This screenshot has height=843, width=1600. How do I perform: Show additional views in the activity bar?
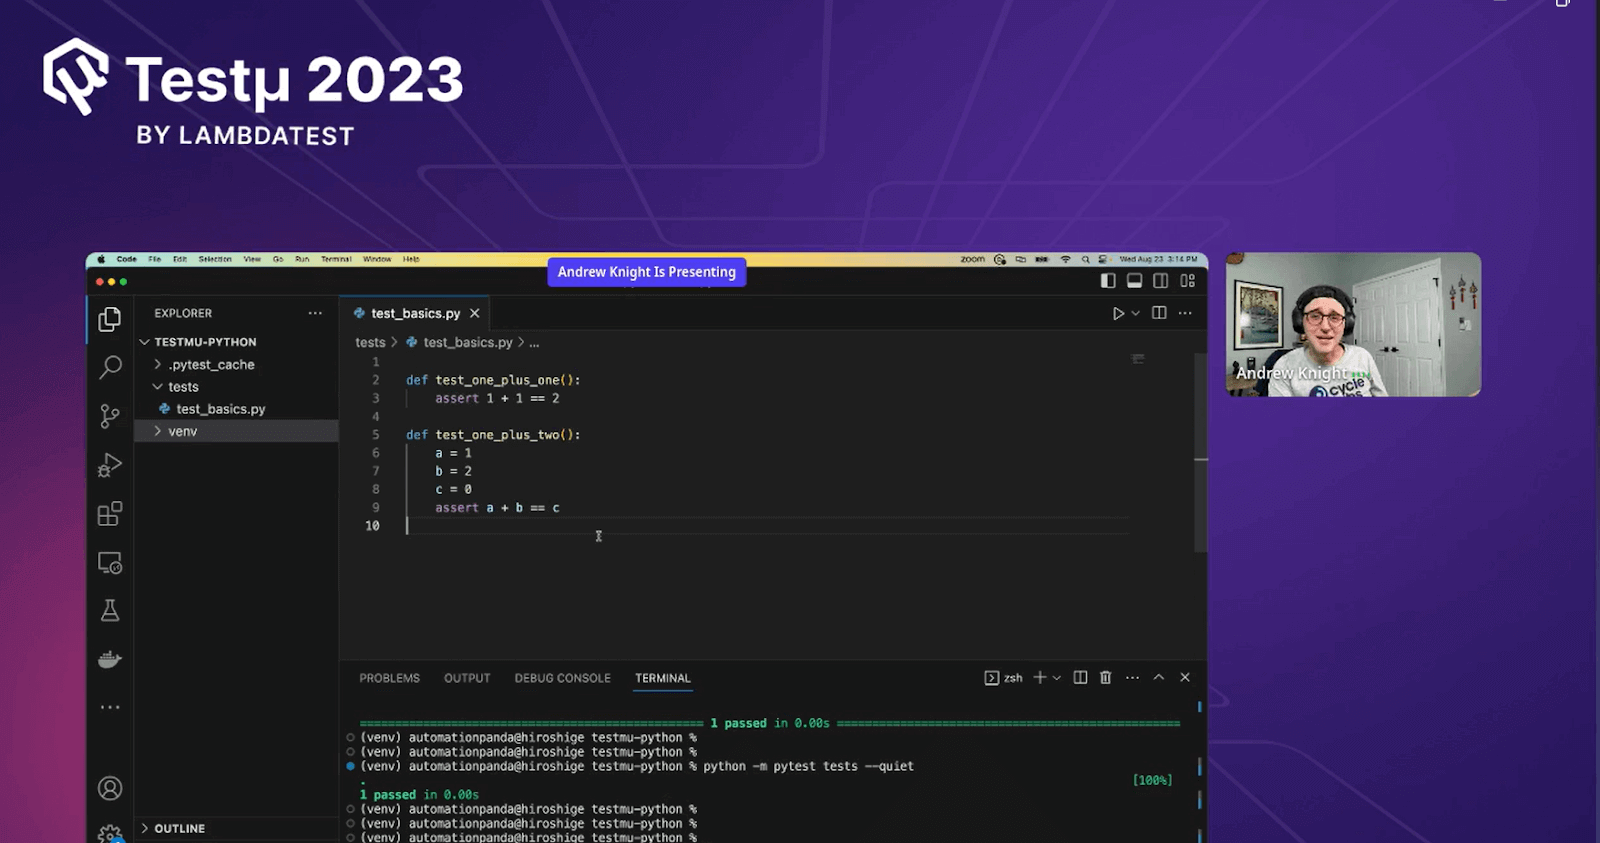(110, 707)
